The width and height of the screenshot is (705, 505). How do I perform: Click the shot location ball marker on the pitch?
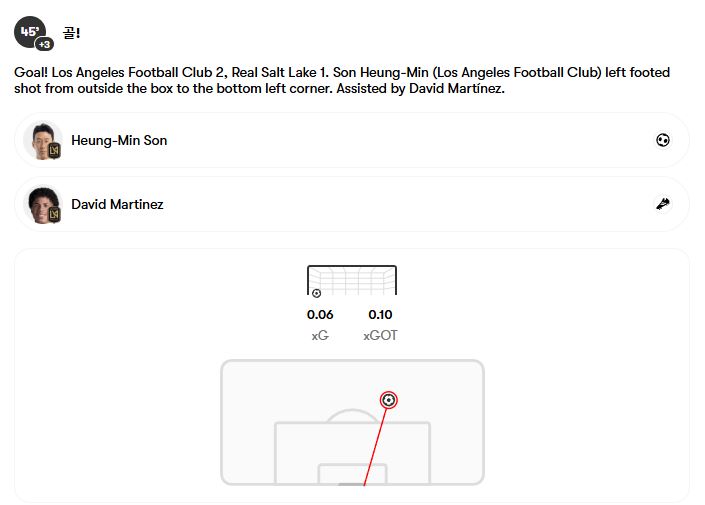tap(389, 400)
